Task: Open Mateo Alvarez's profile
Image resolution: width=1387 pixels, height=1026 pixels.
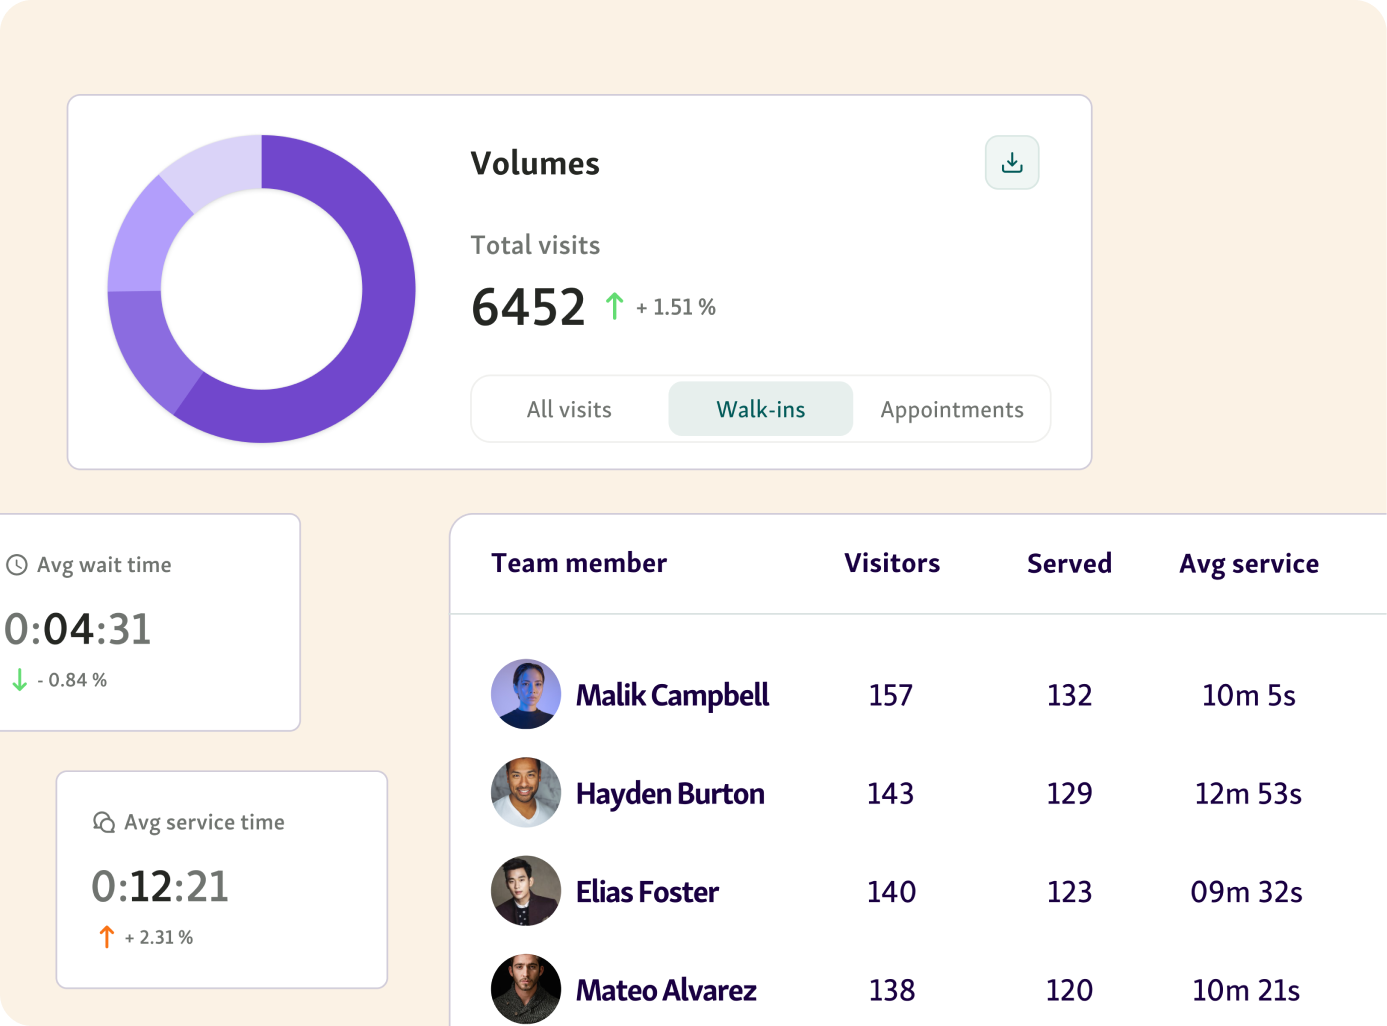Action: coord(665,989)
